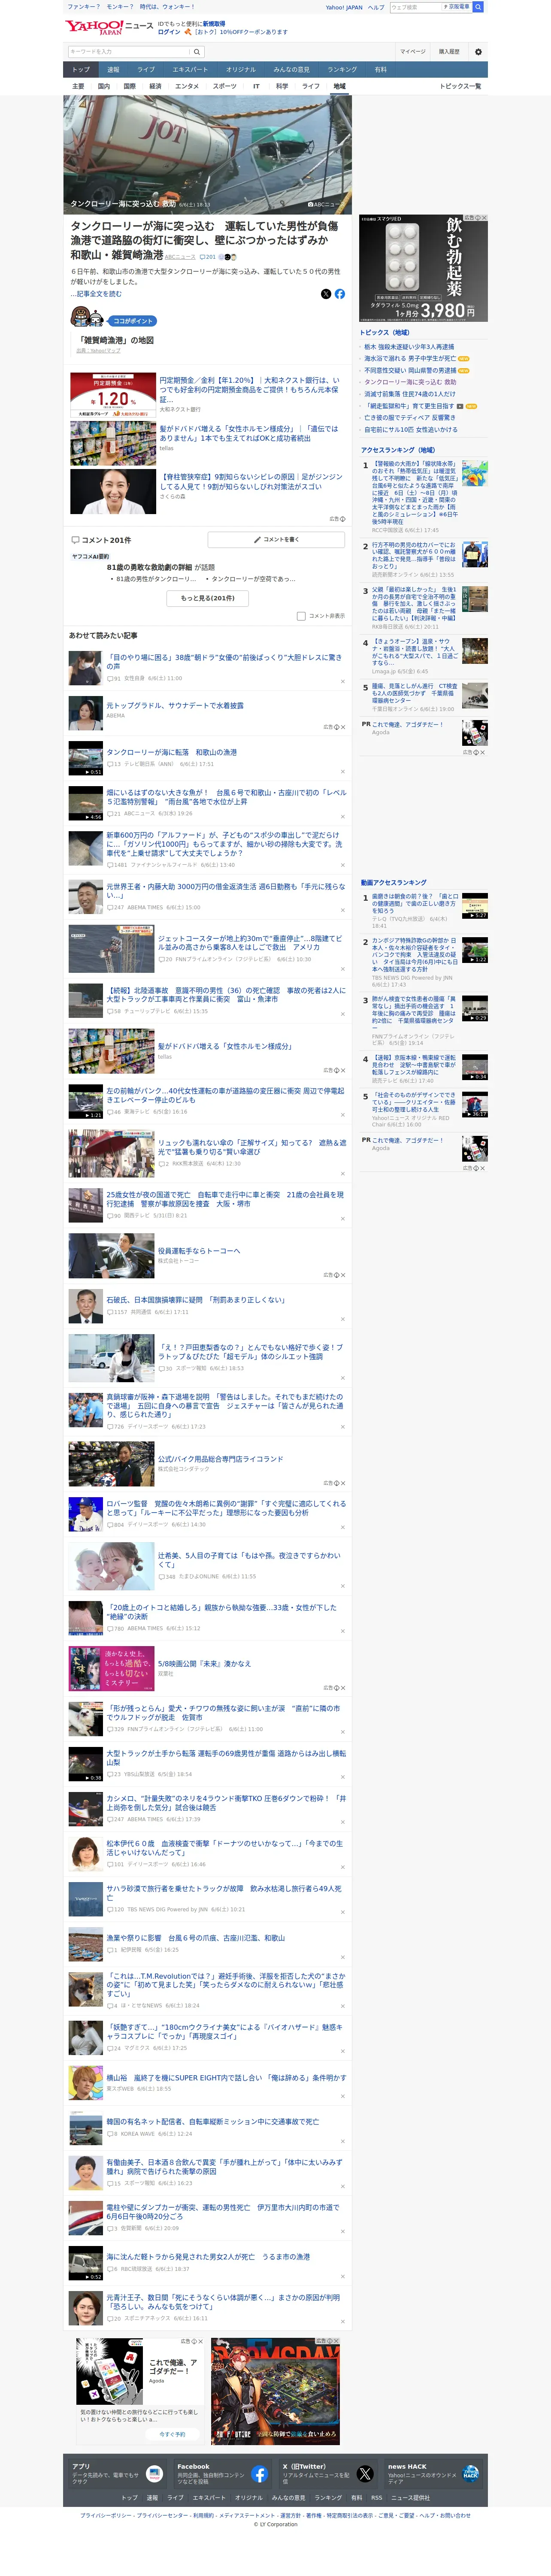Click …記事全文を読む link
This screenshot has width=551, height=2576.
pos(96,294)
